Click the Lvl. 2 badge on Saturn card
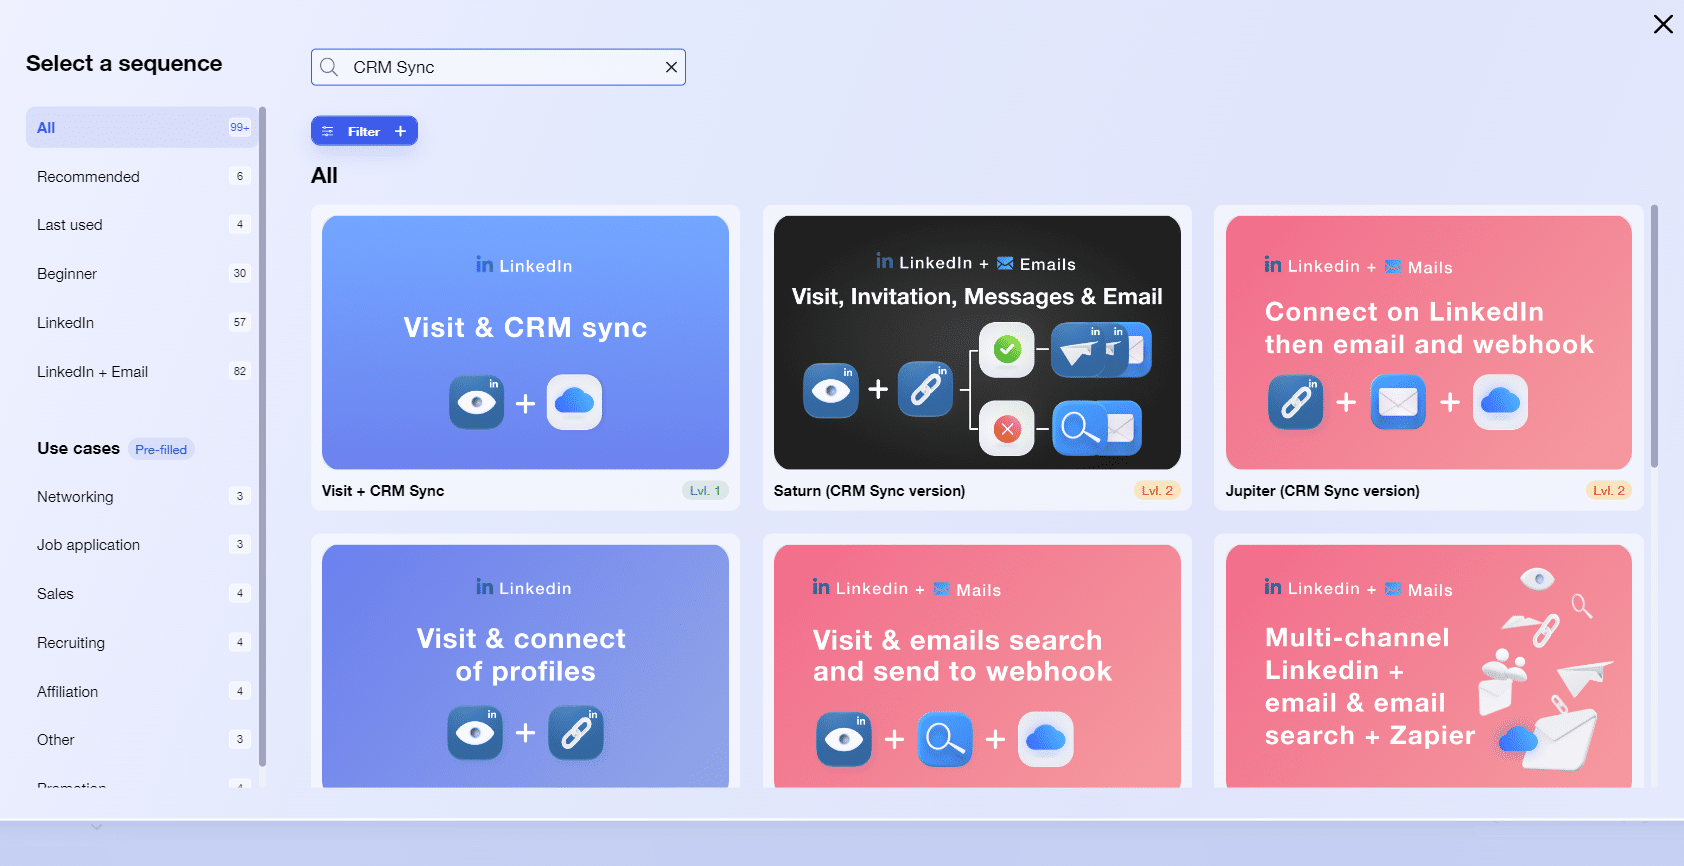Screen dimensions: 1684x866 coord(1157,490)
